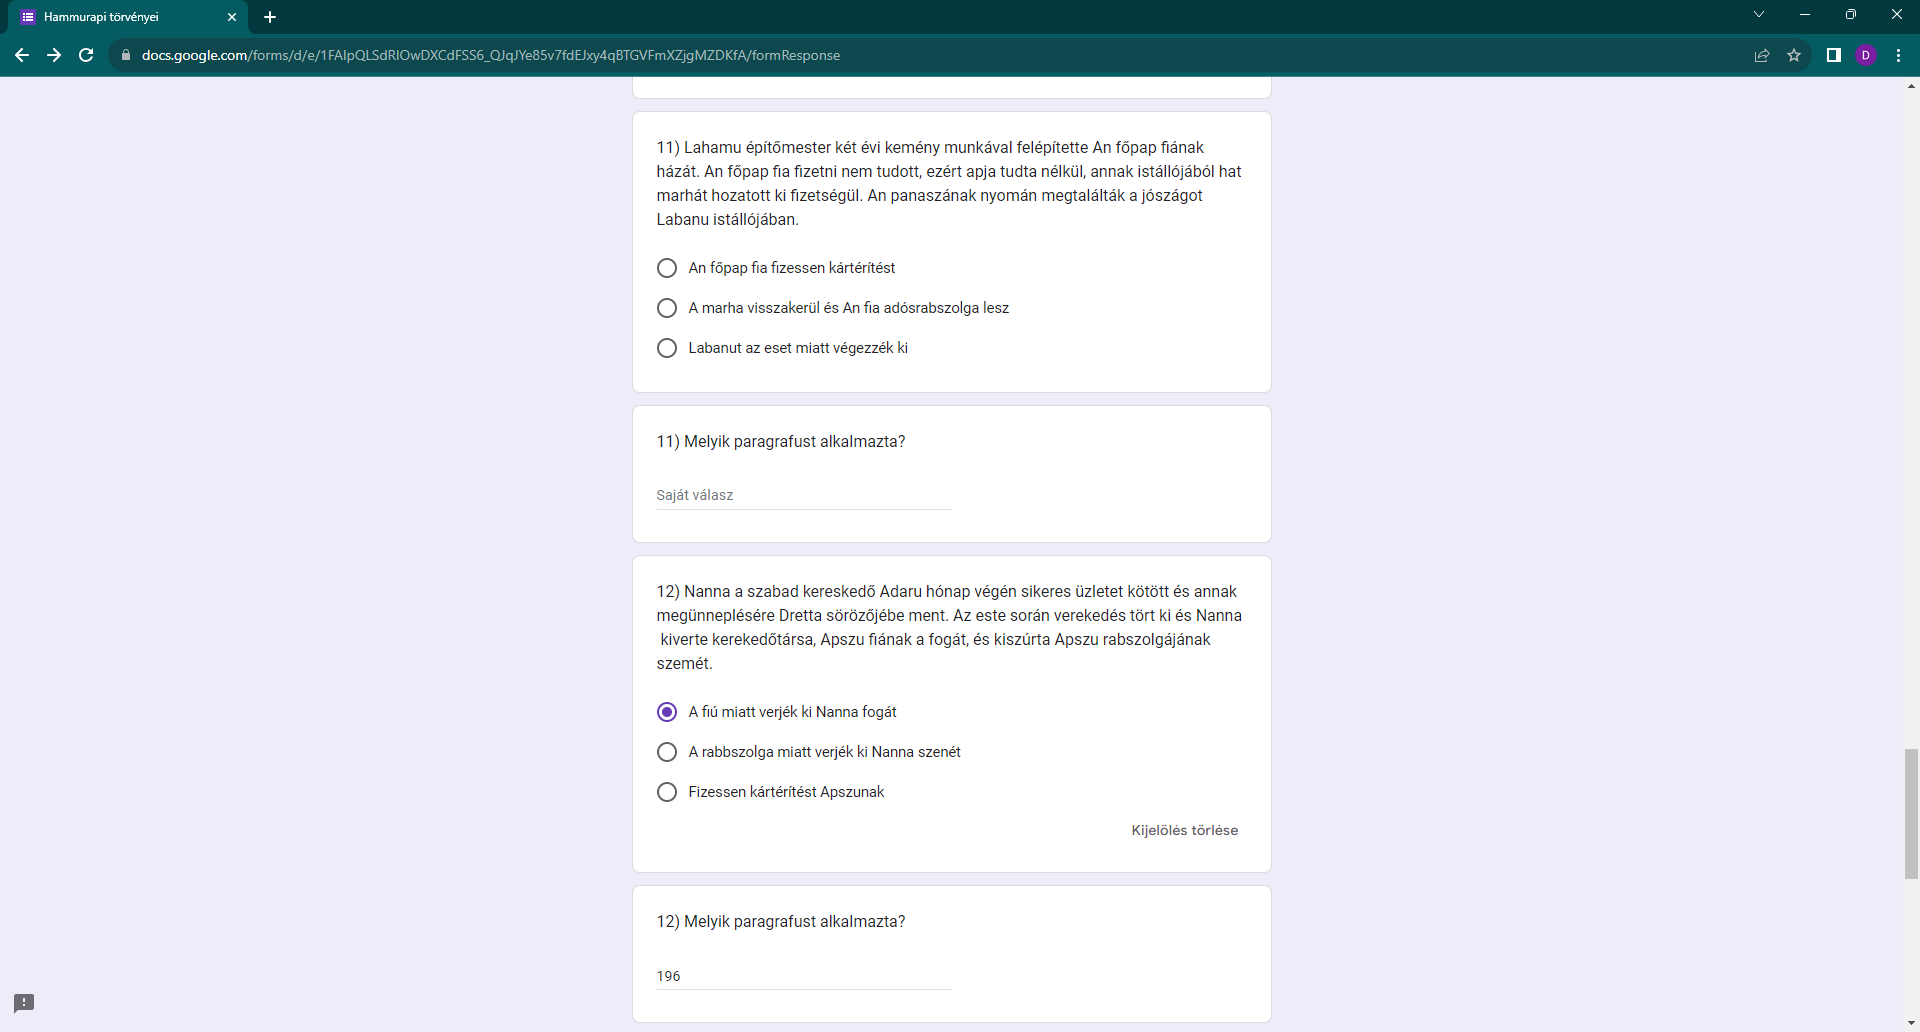The height and width of the screenshot is (1032, 1920).
Task: Select 'Labanut az eset miatt végezzék ki'
Action: [x=667, y=348]
